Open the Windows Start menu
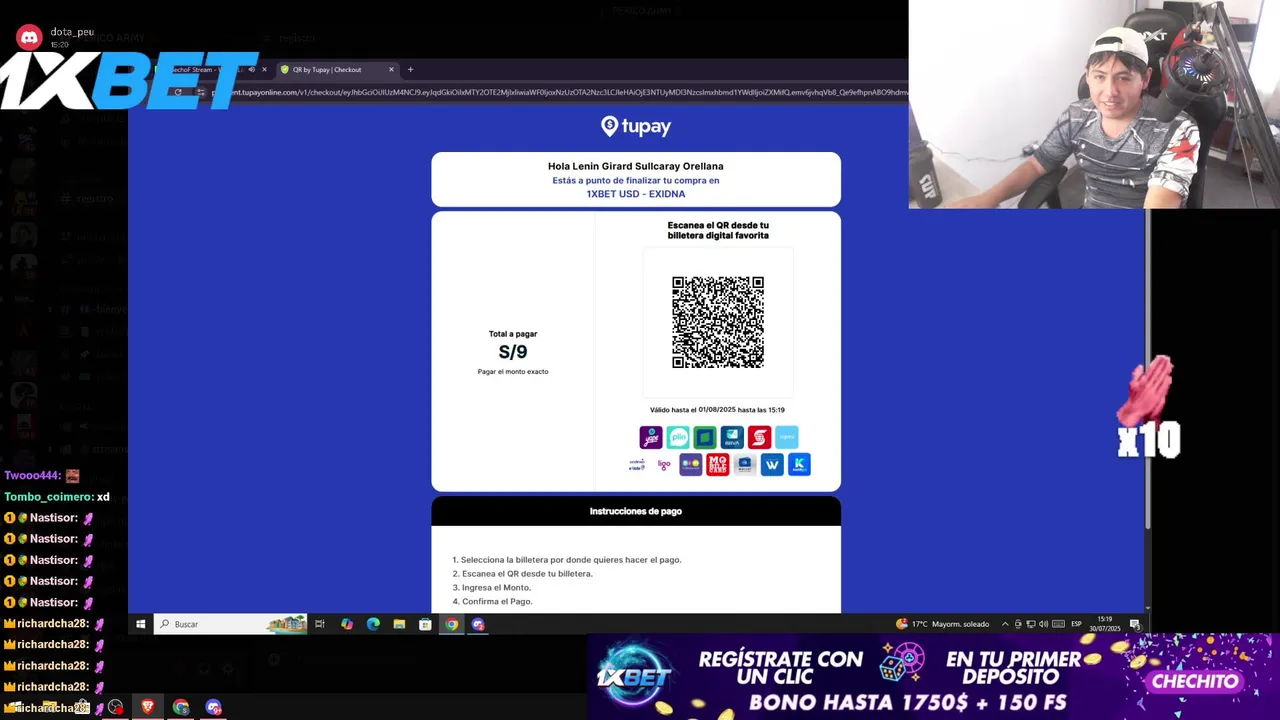The image size is (1280, 720). (x=140, y=624)
